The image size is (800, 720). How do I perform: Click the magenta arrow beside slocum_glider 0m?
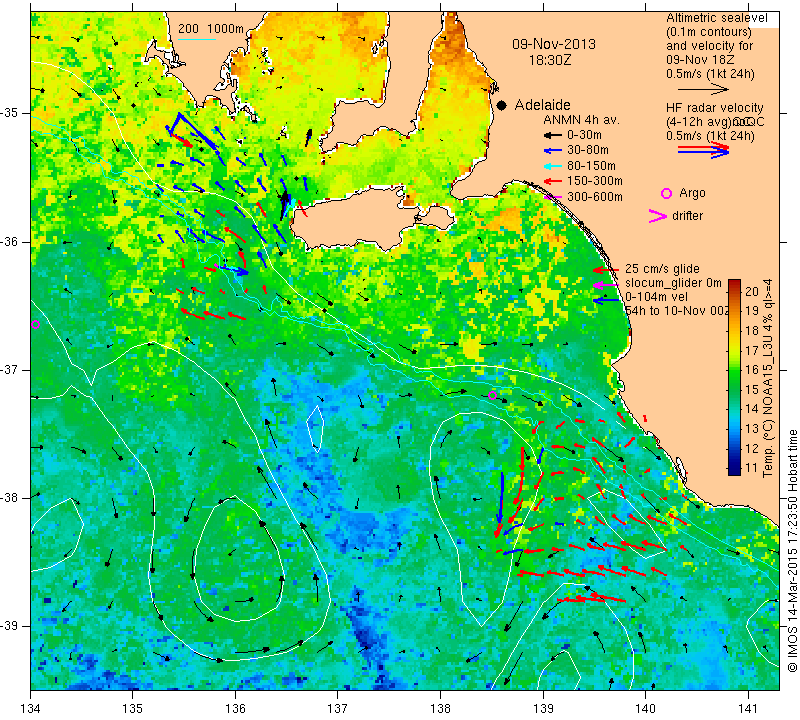606,284
